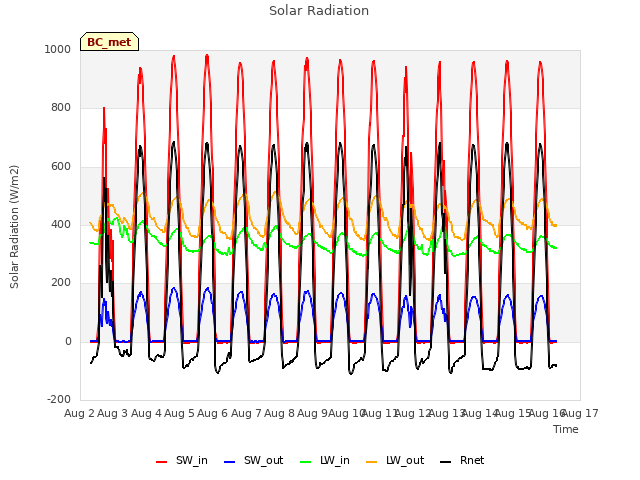Screen dimensions: 640x480
Task: Click the BC_met annotation label
Action: coord(109,42)
